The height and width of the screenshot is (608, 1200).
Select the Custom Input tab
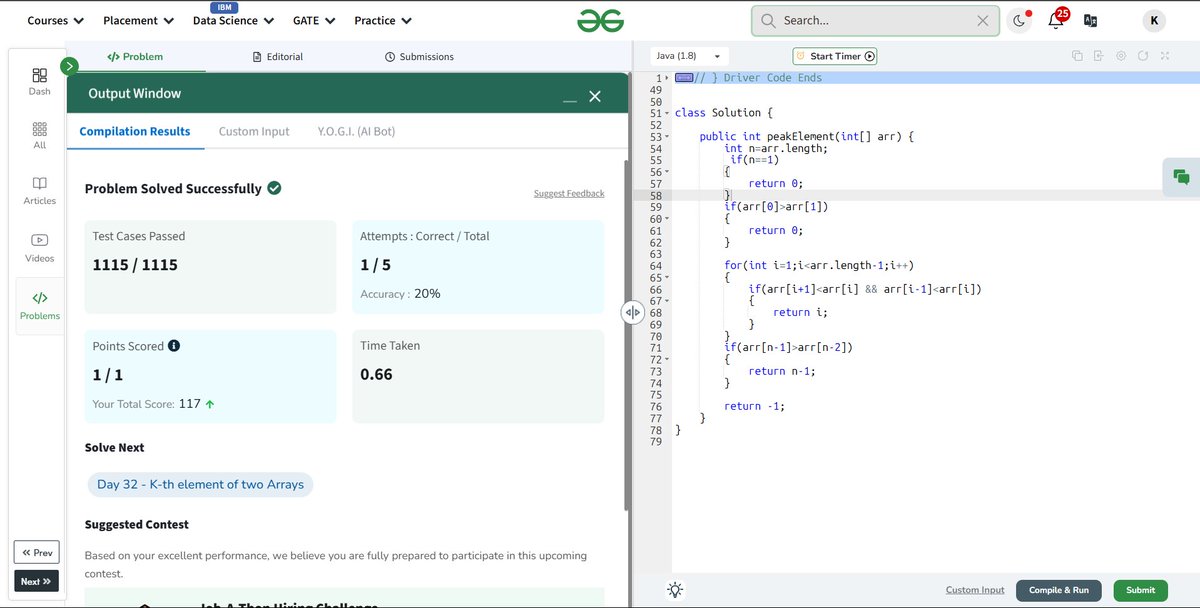coord(254,131)
